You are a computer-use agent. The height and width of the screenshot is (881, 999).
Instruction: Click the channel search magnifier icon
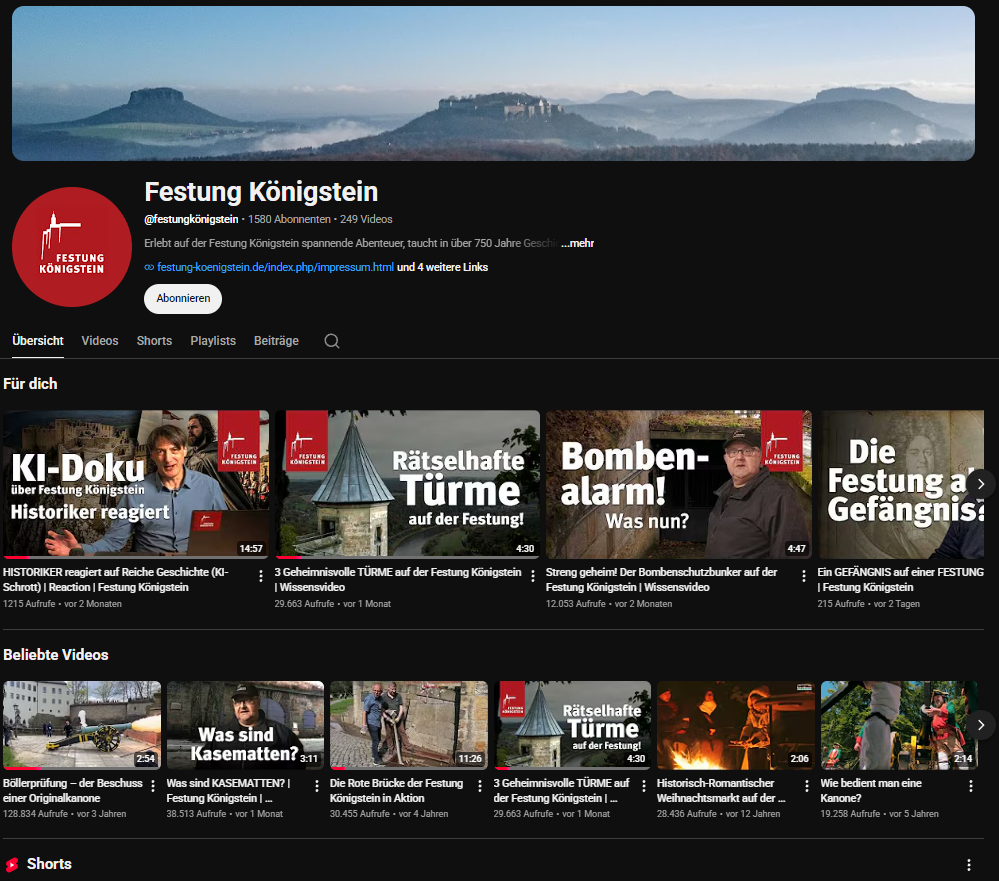[x=331, y=341]
